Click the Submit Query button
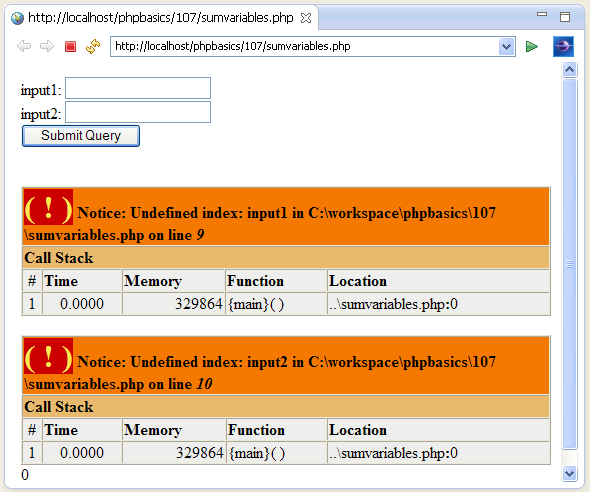This screenshot has width=590, height=492. (81, 136)
